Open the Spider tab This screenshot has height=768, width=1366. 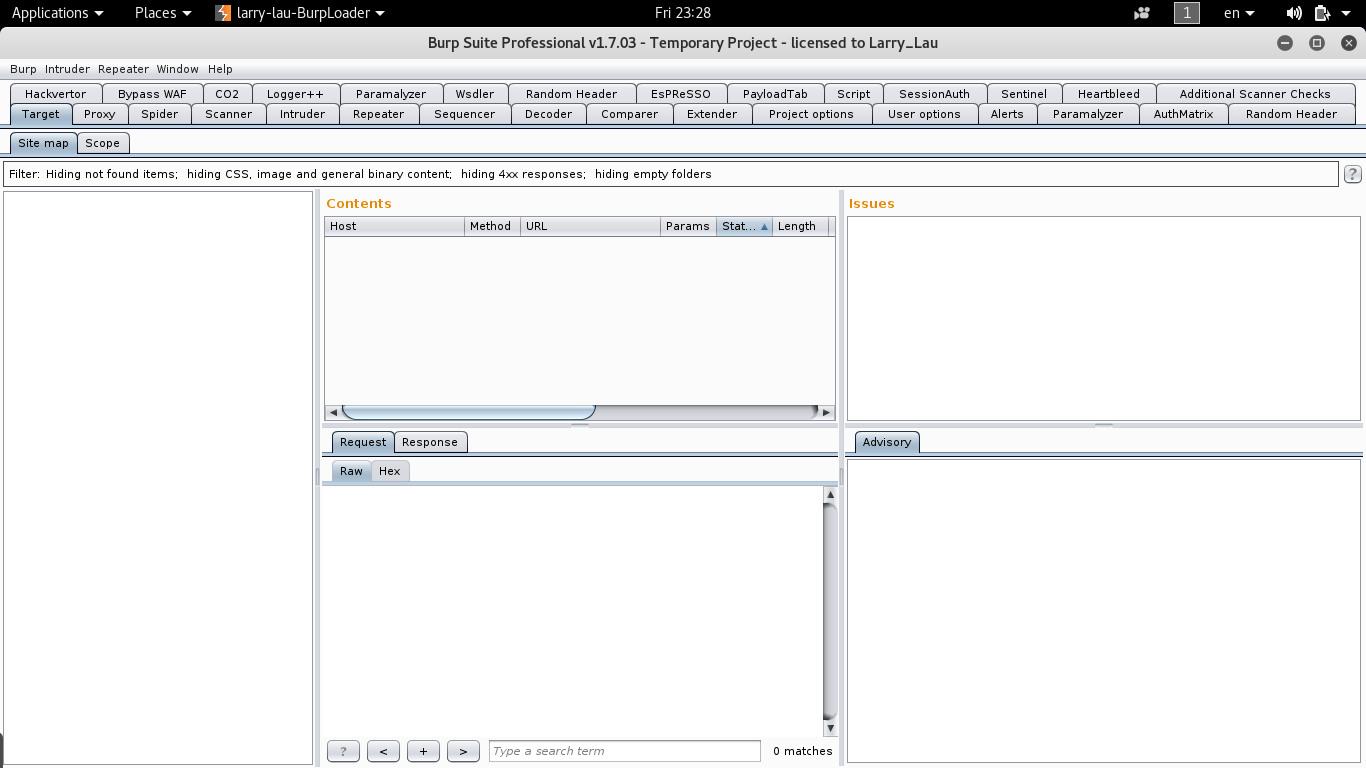coord(159,114)
